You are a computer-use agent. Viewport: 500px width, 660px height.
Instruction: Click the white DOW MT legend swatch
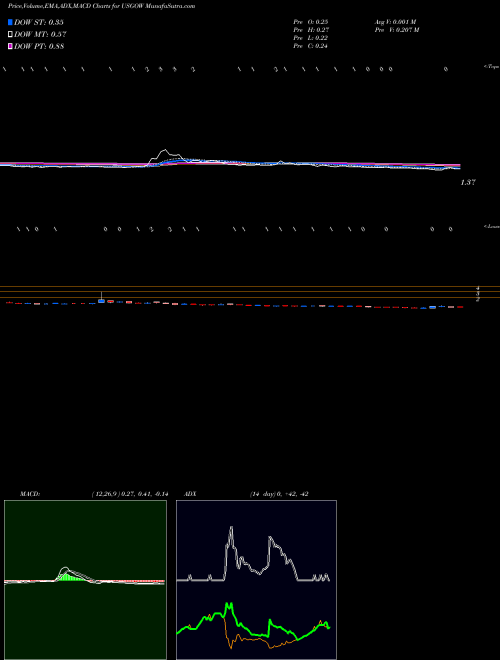point(10,35)
